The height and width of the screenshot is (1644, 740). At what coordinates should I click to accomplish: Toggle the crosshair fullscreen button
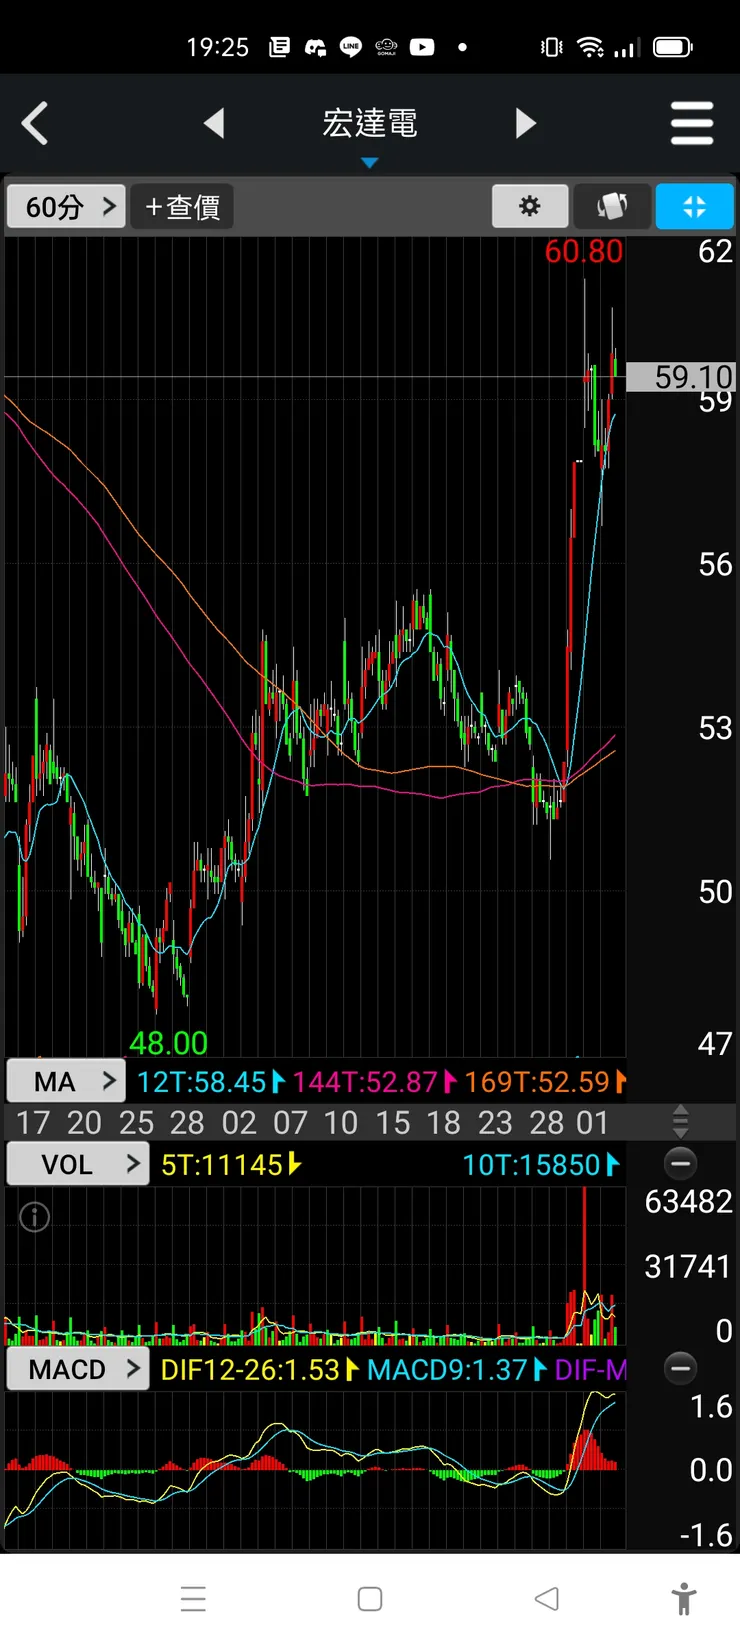click(694, 206)
